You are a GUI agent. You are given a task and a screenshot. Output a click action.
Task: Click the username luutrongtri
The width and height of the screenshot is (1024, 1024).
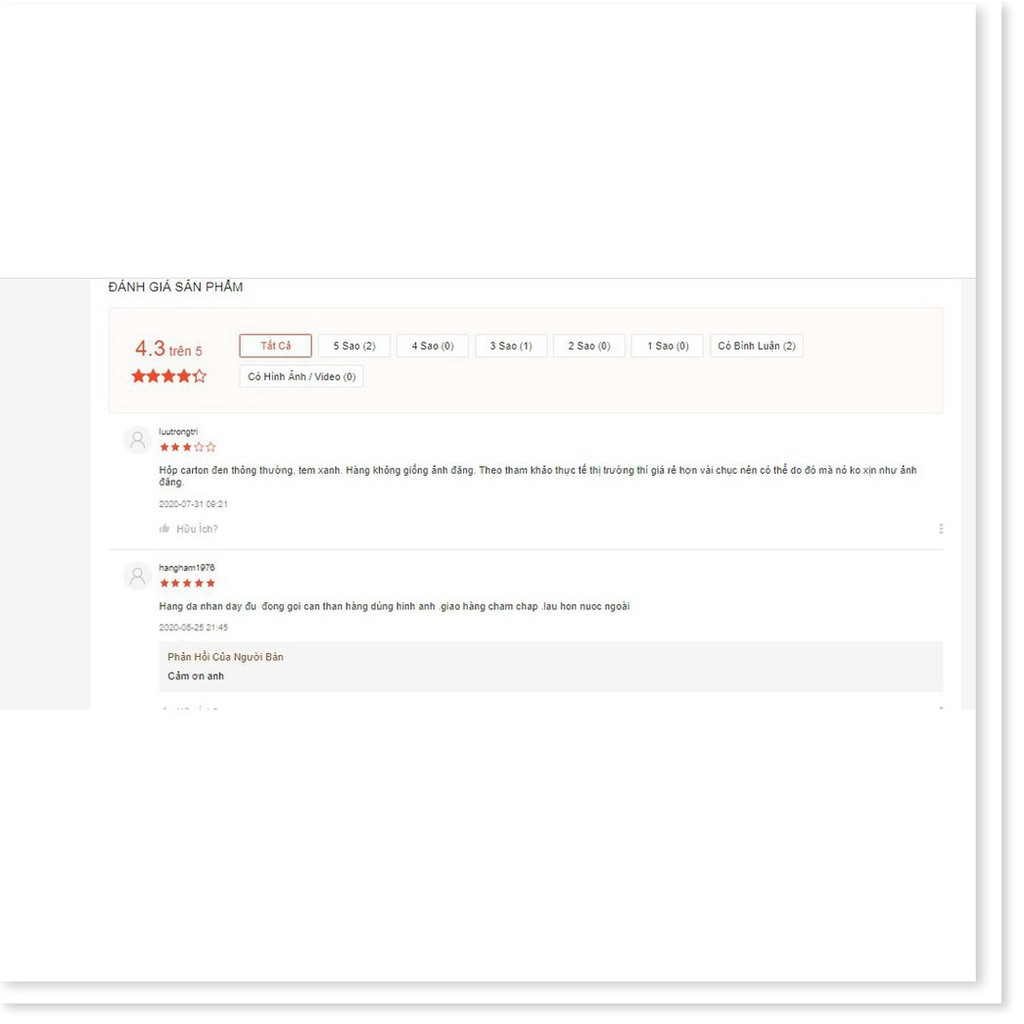[178, 432]
